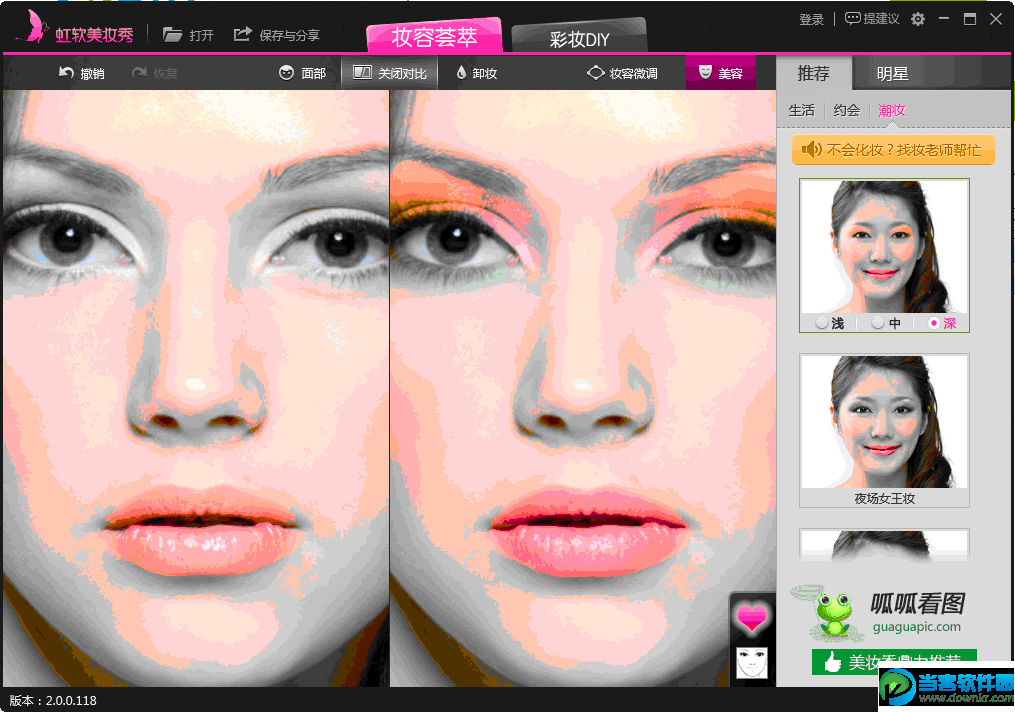
Task: Select the medium (中) intensity radio button
Action: coord(877,323)
